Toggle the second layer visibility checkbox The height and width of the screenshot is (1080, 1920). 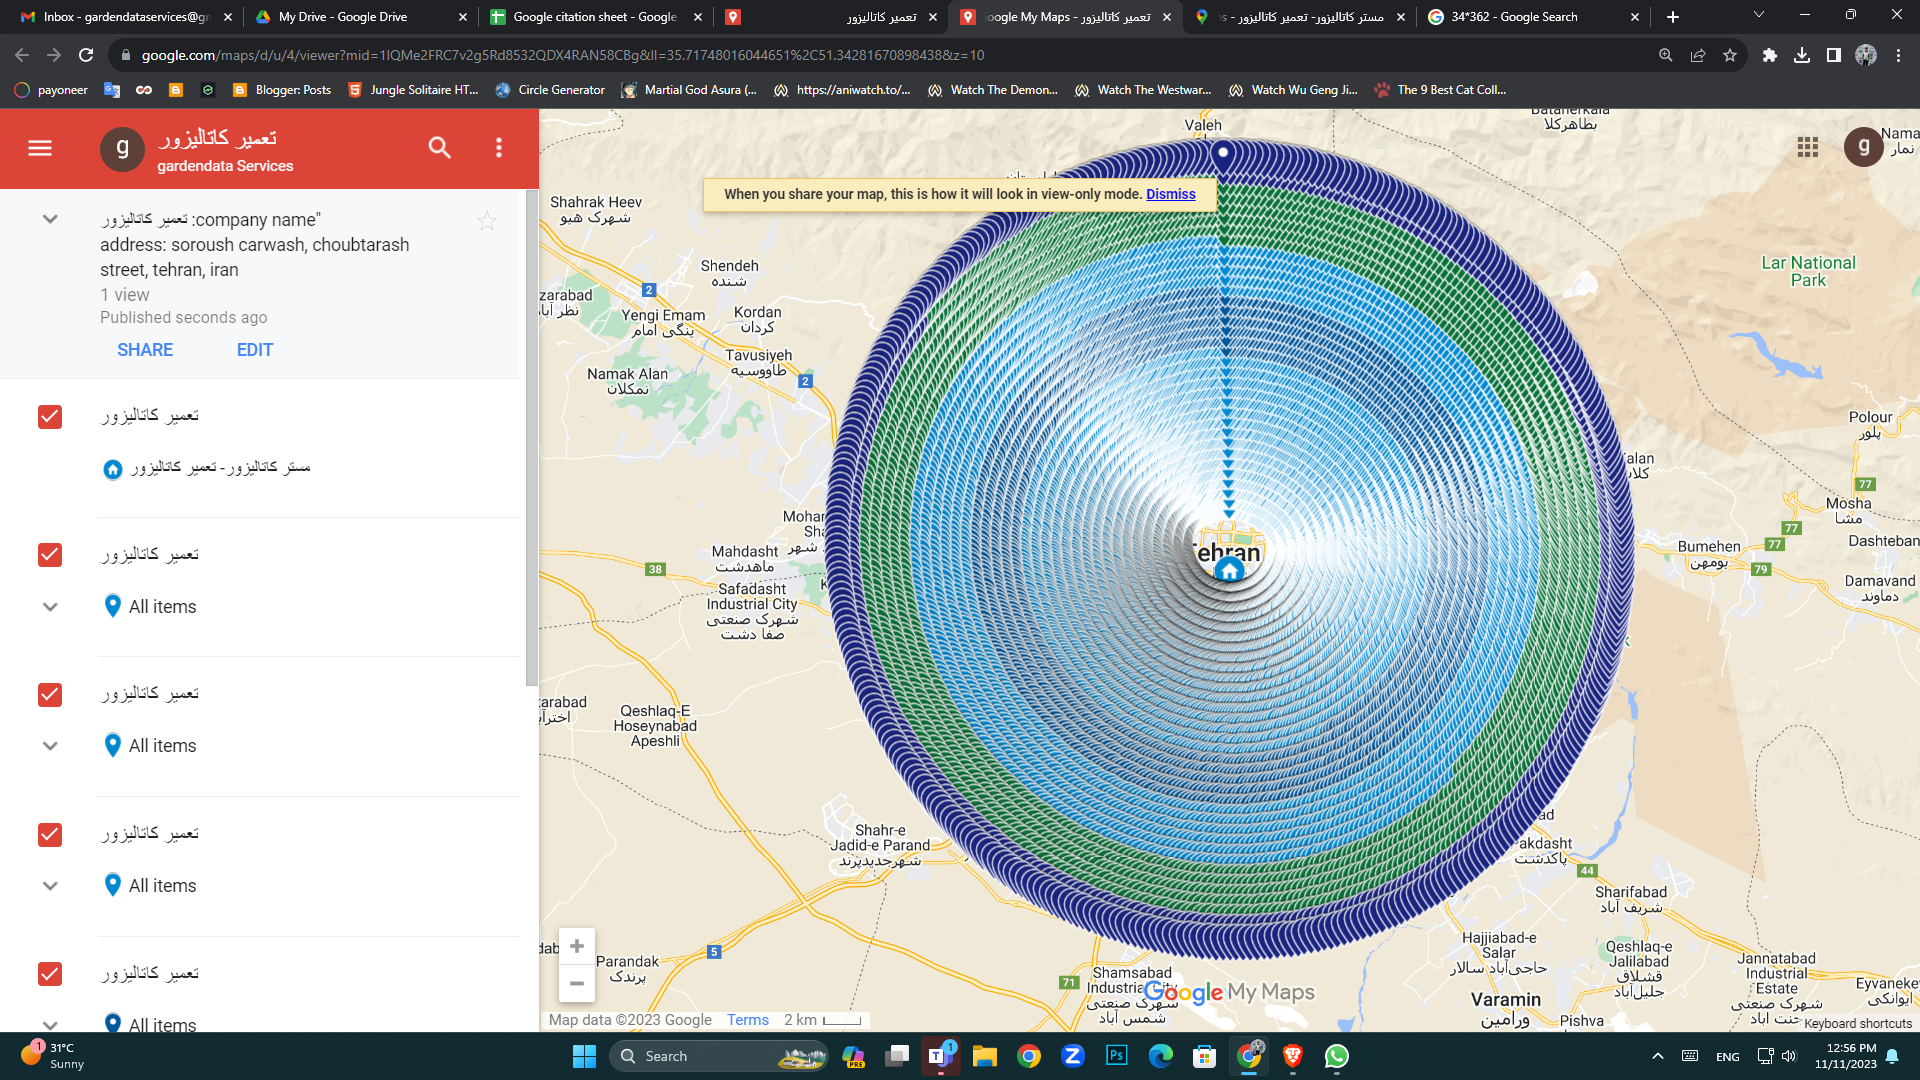pyautogui.click(x=50, y=555)
